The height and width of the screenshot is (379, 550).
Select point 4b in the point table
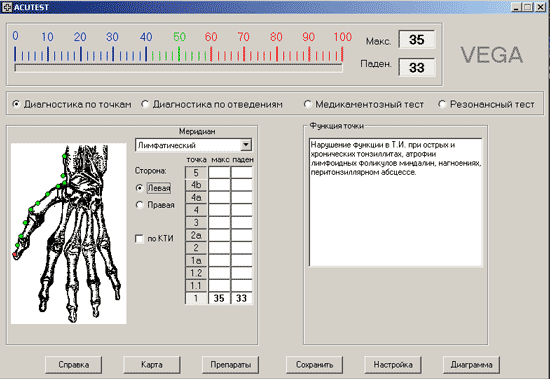click(196, 185)
